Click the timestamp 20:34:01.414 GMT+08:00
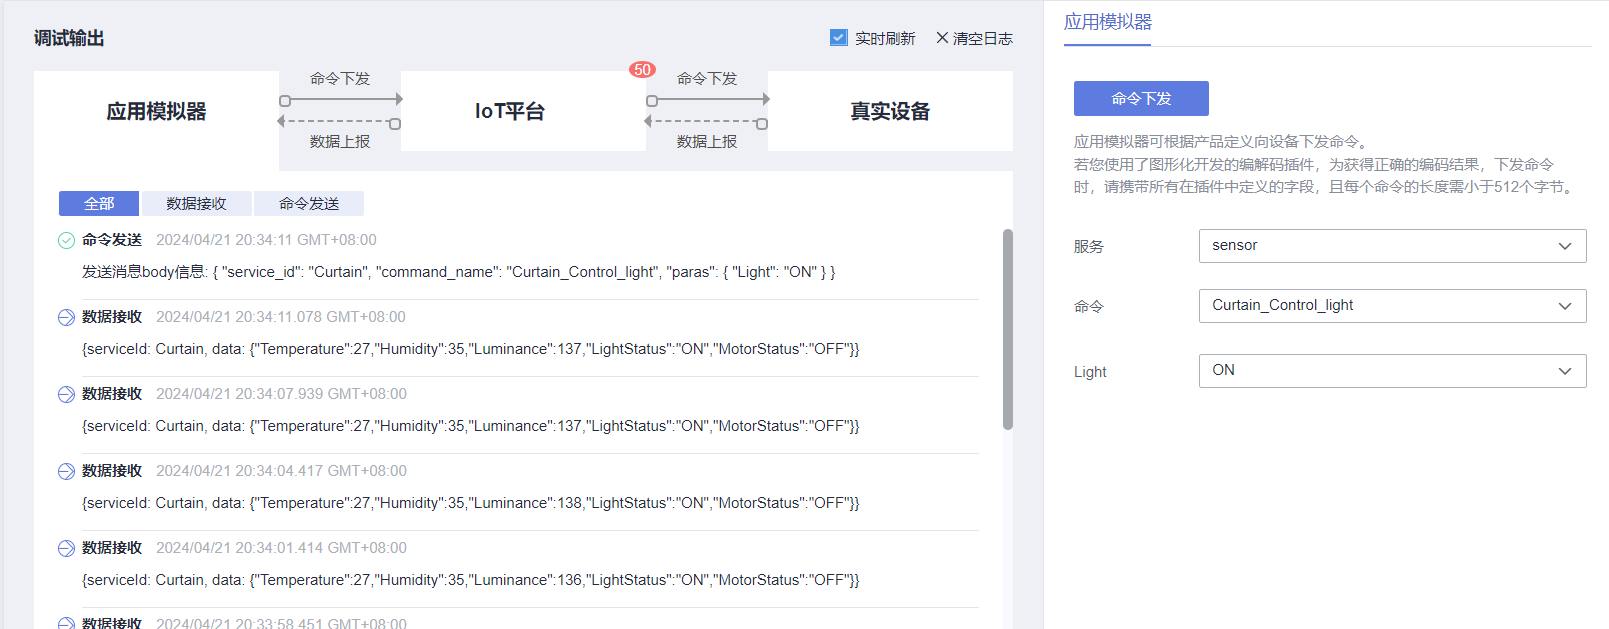The width and height of the screenshot is (1609, 629). pyautogui.click(x=281, y=548)
